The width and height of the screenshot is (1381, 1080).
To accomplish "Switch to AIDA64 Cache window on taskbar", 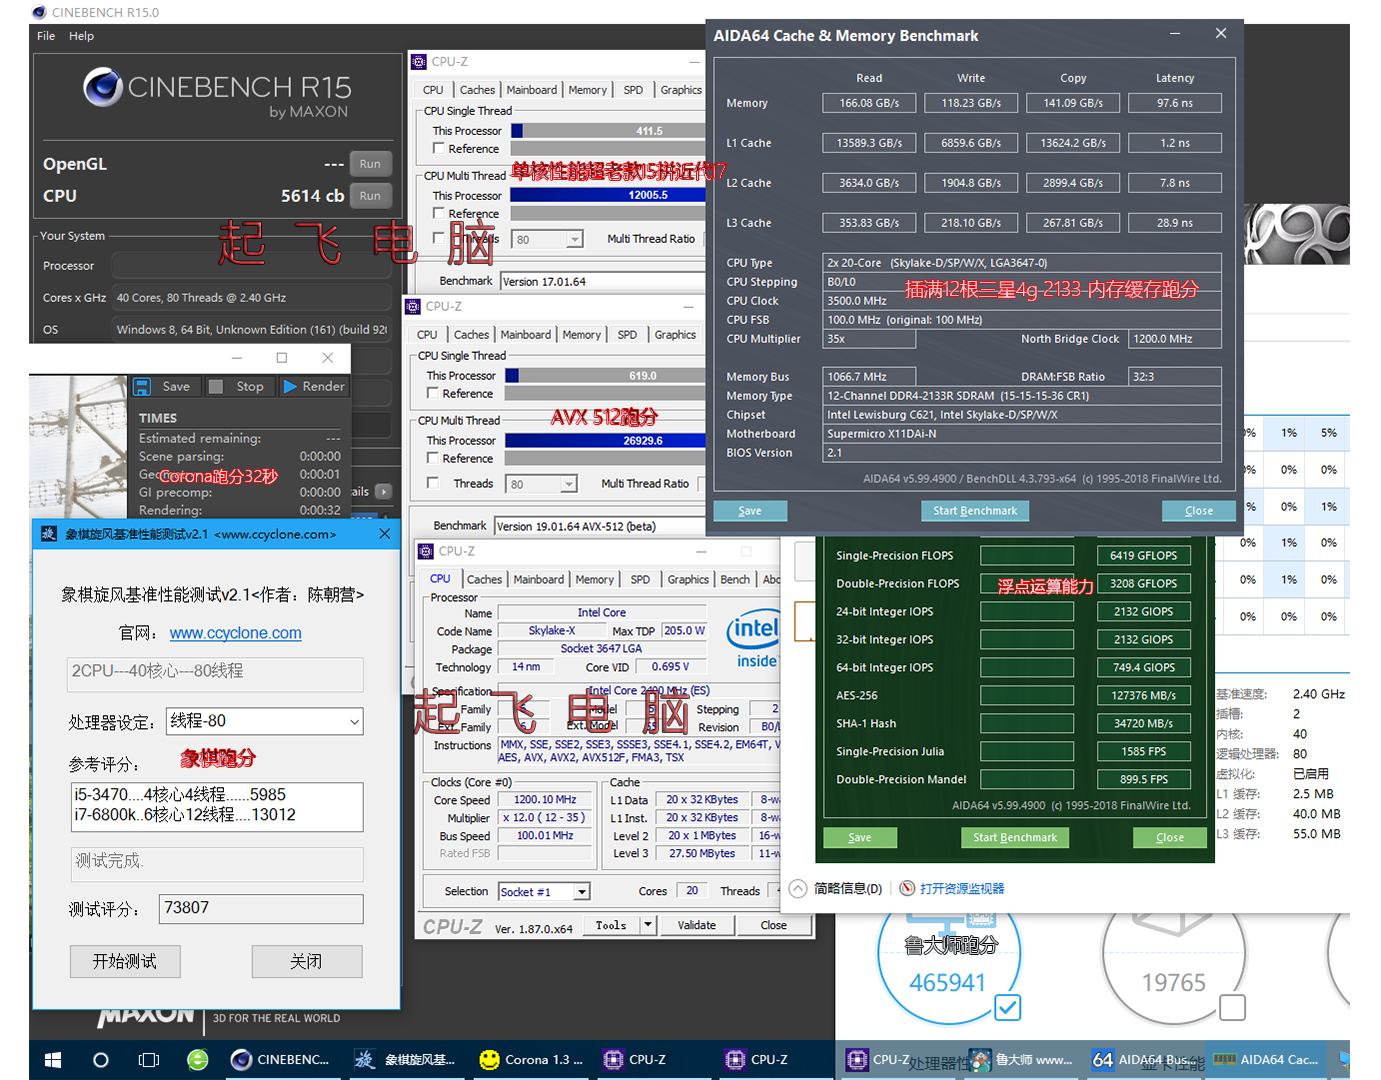I will (1267, 1060).
